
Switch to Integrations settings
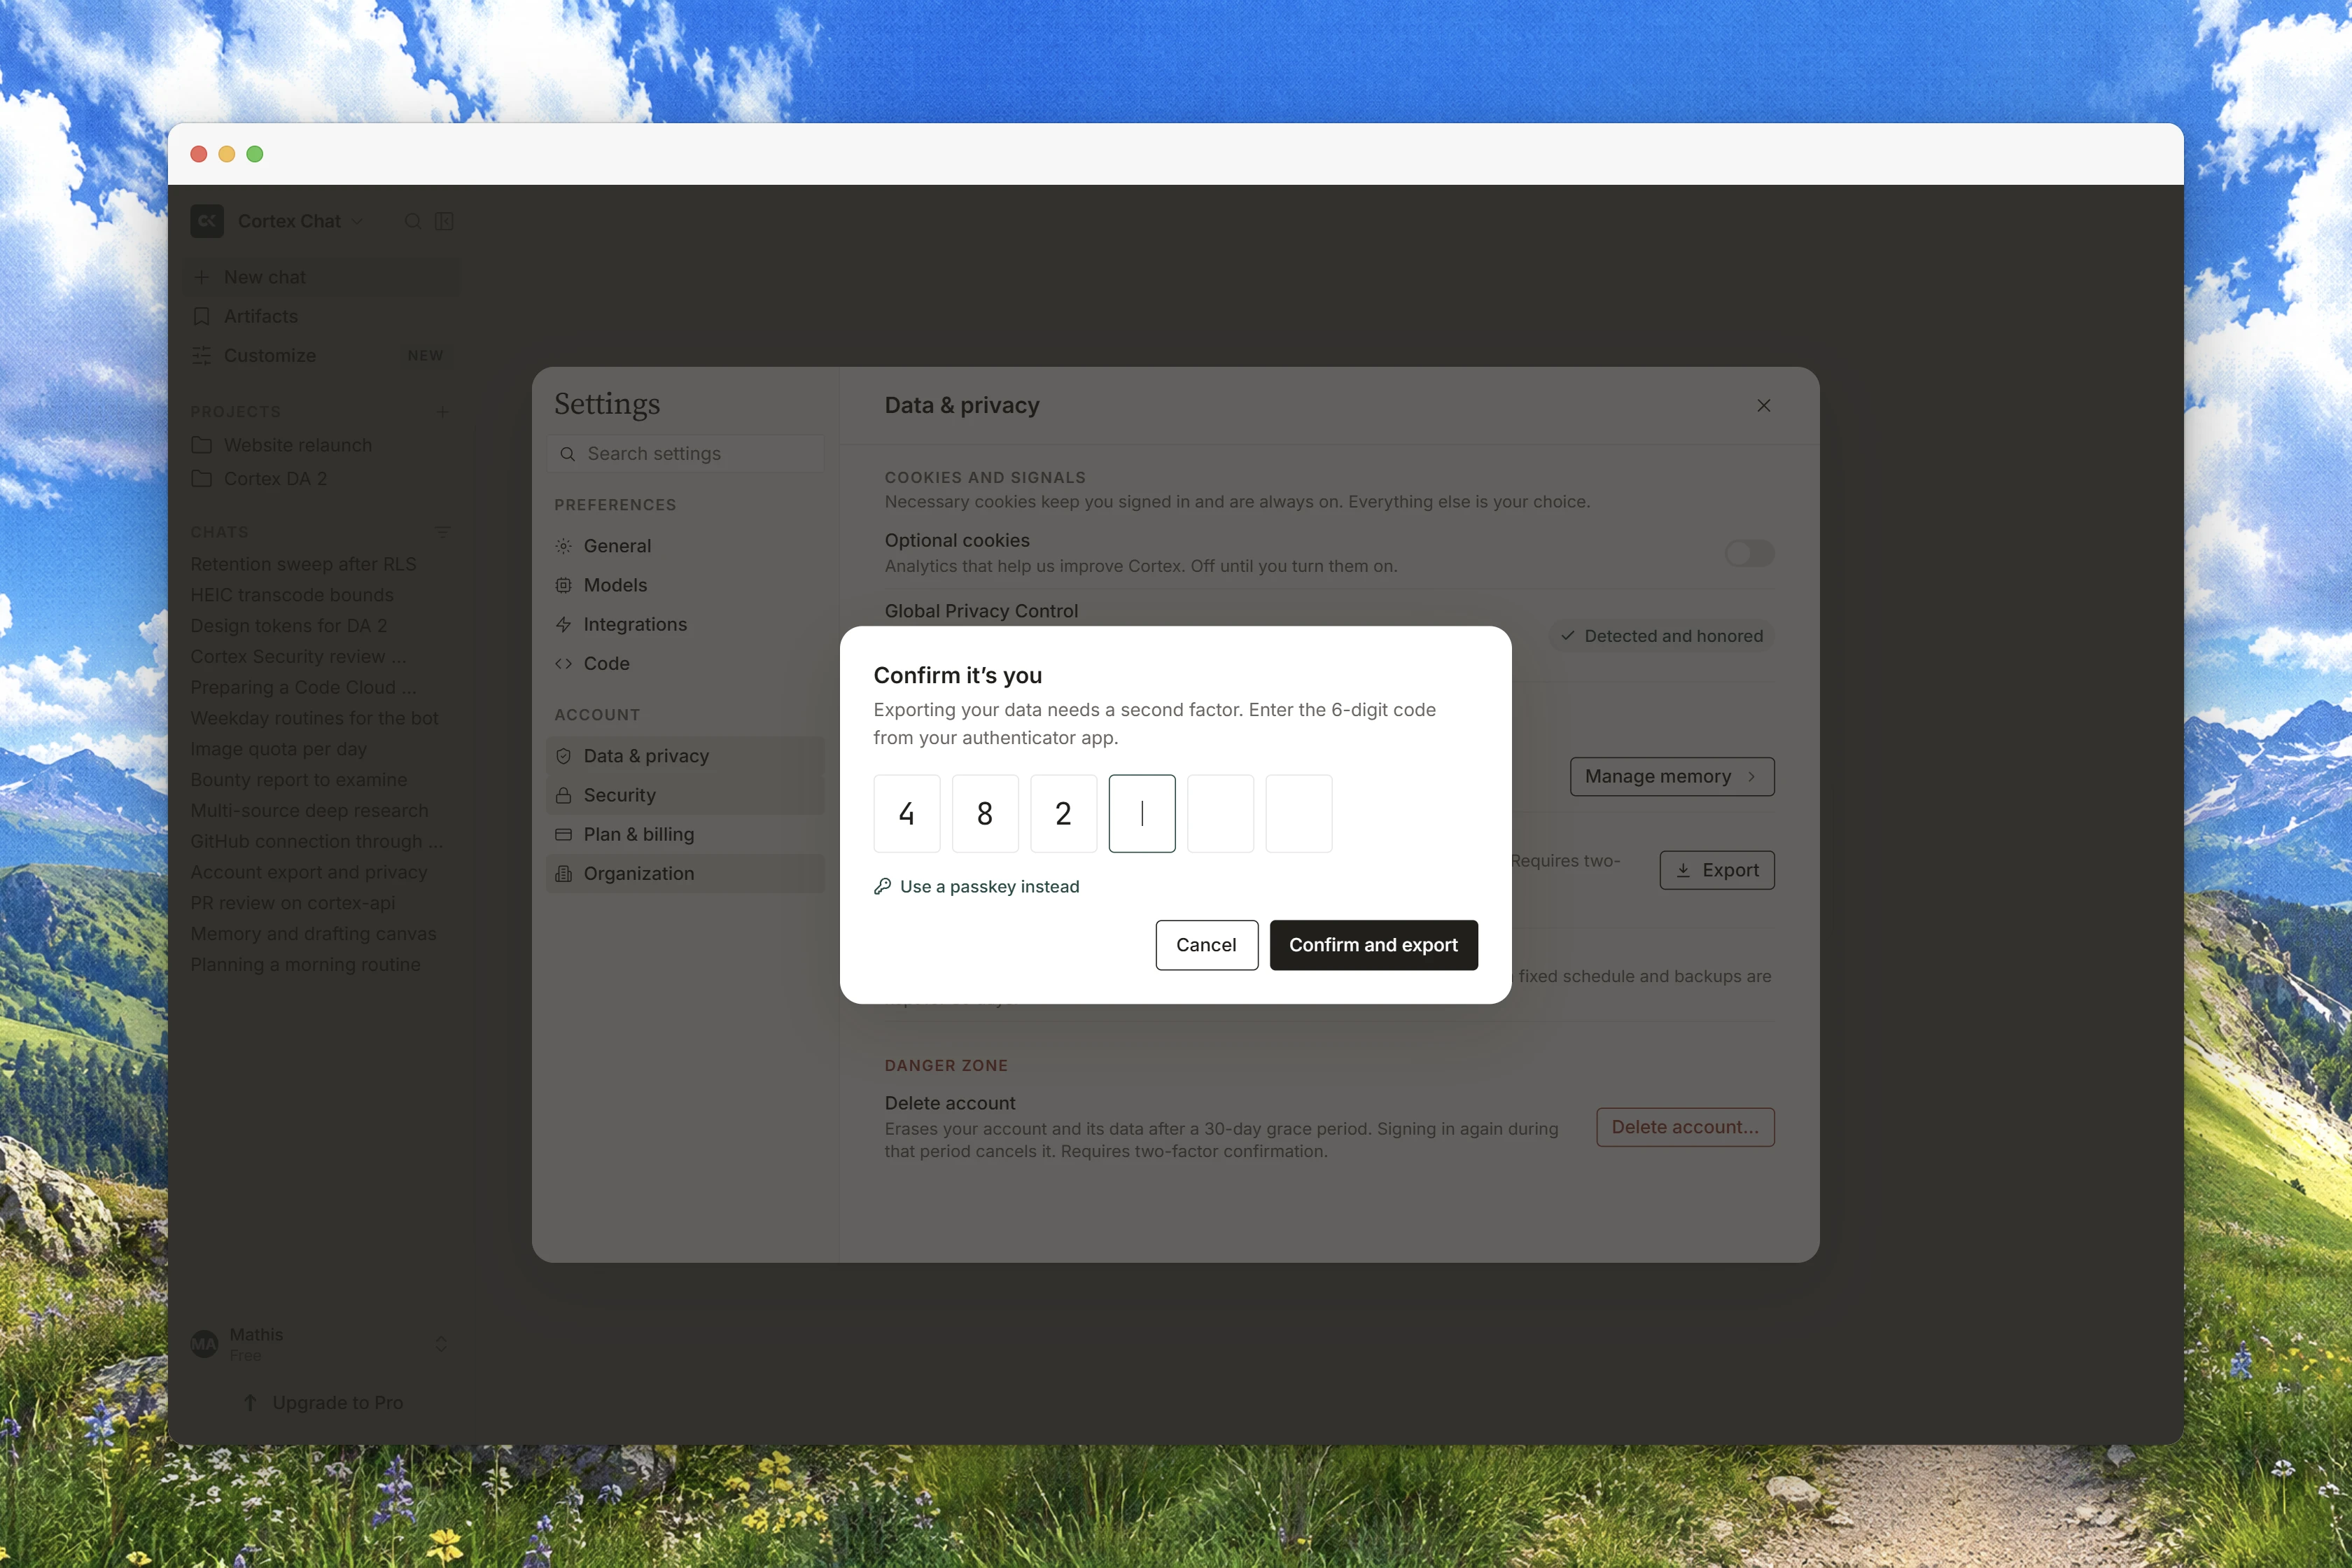point(686,624)
